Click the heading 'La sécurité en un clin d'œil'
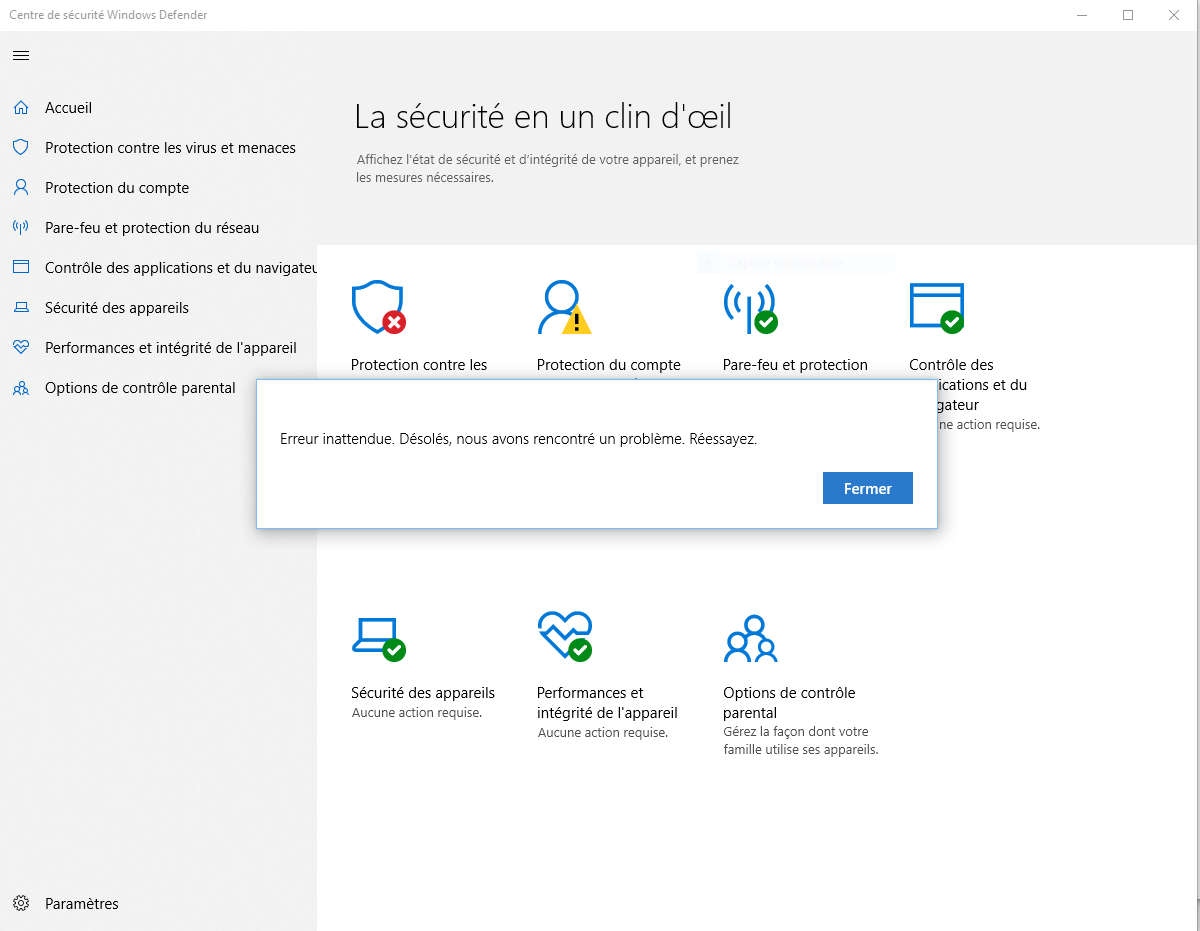This screenshot has width=1200, height=931. pyautogui.click(x=543, y=117)
